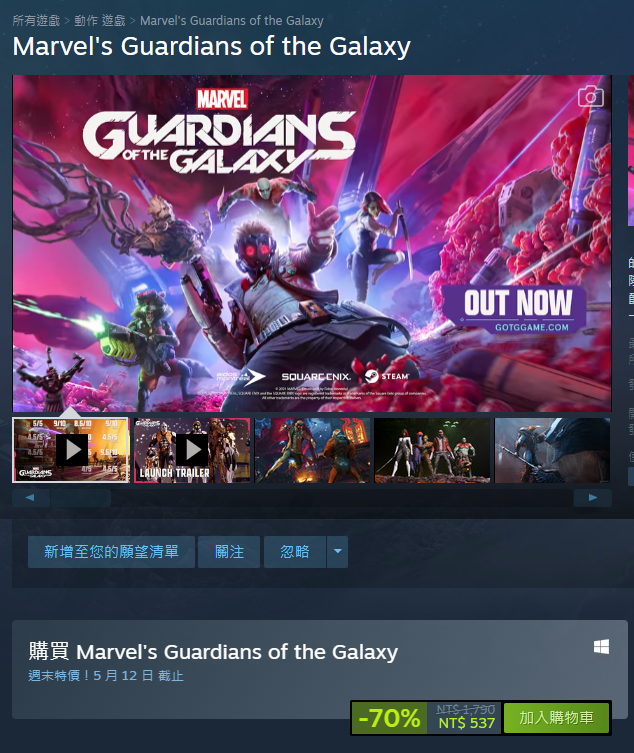This screenshot has width=634, height=753.
Task: Click the Windows platform icon in the purchase box
Action: [x=601, y=647]
